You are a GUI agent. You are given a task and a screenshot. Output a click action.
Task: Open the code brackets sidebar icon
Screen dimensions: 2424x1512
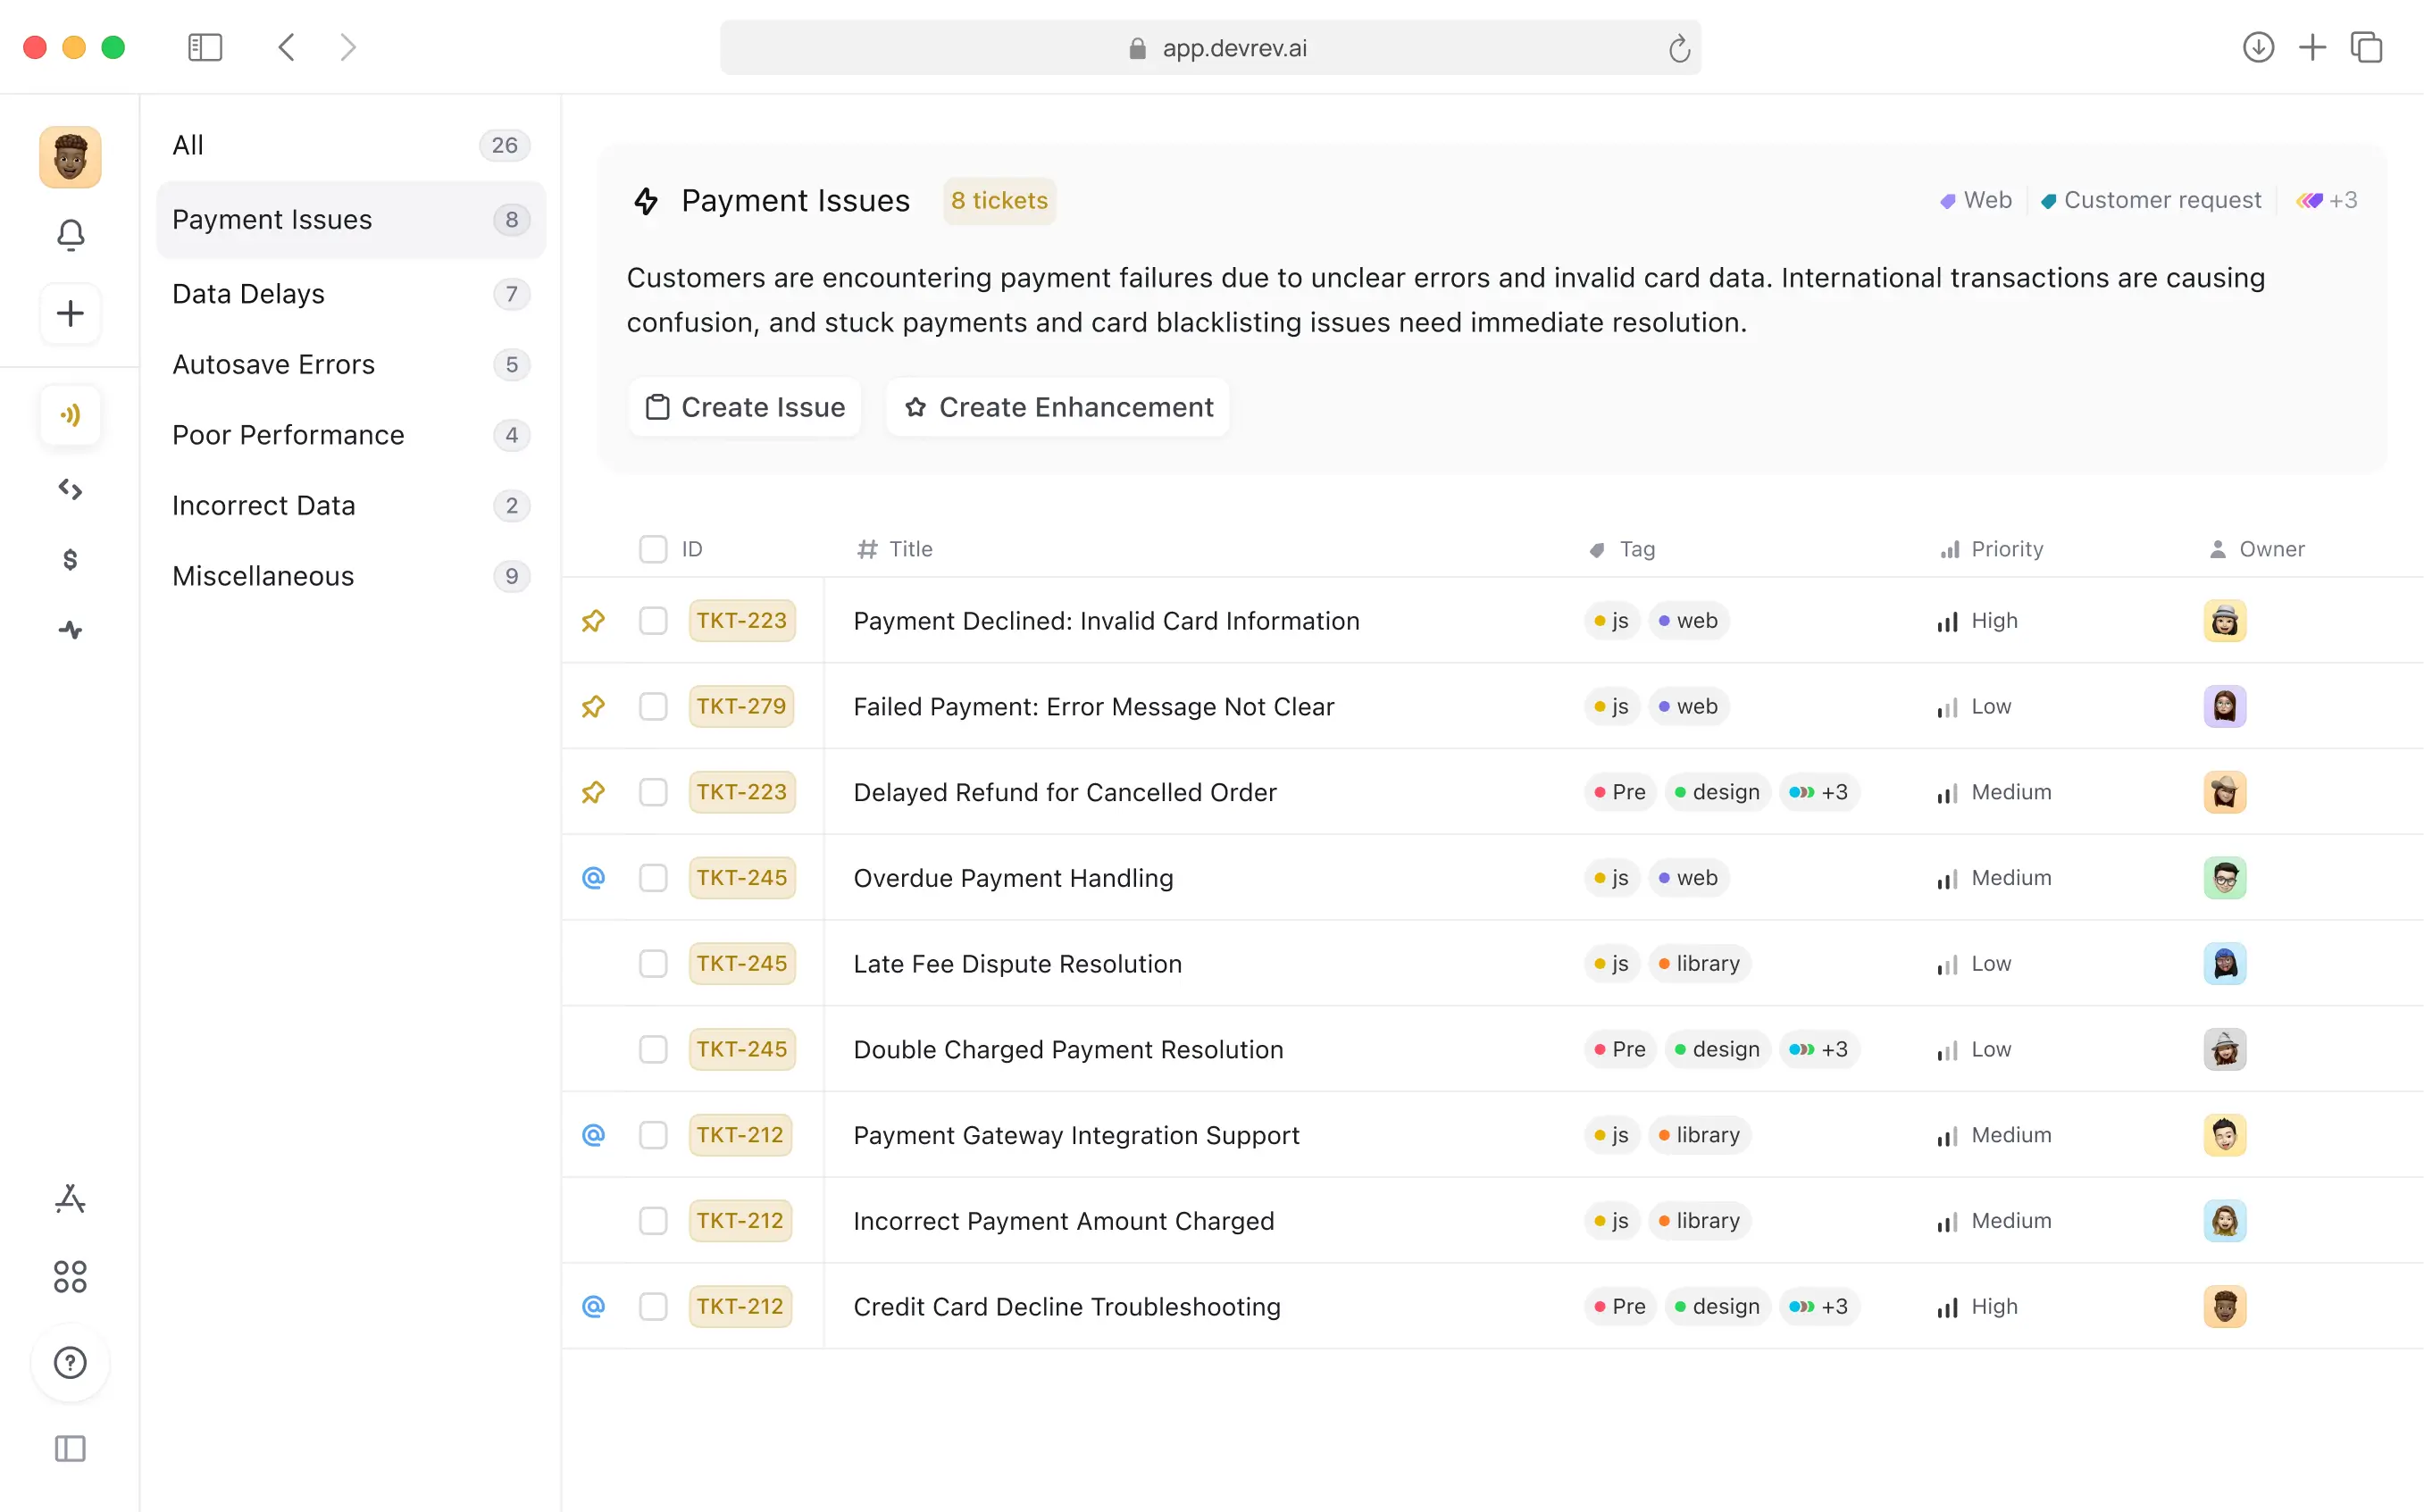[x=70, y=489]
